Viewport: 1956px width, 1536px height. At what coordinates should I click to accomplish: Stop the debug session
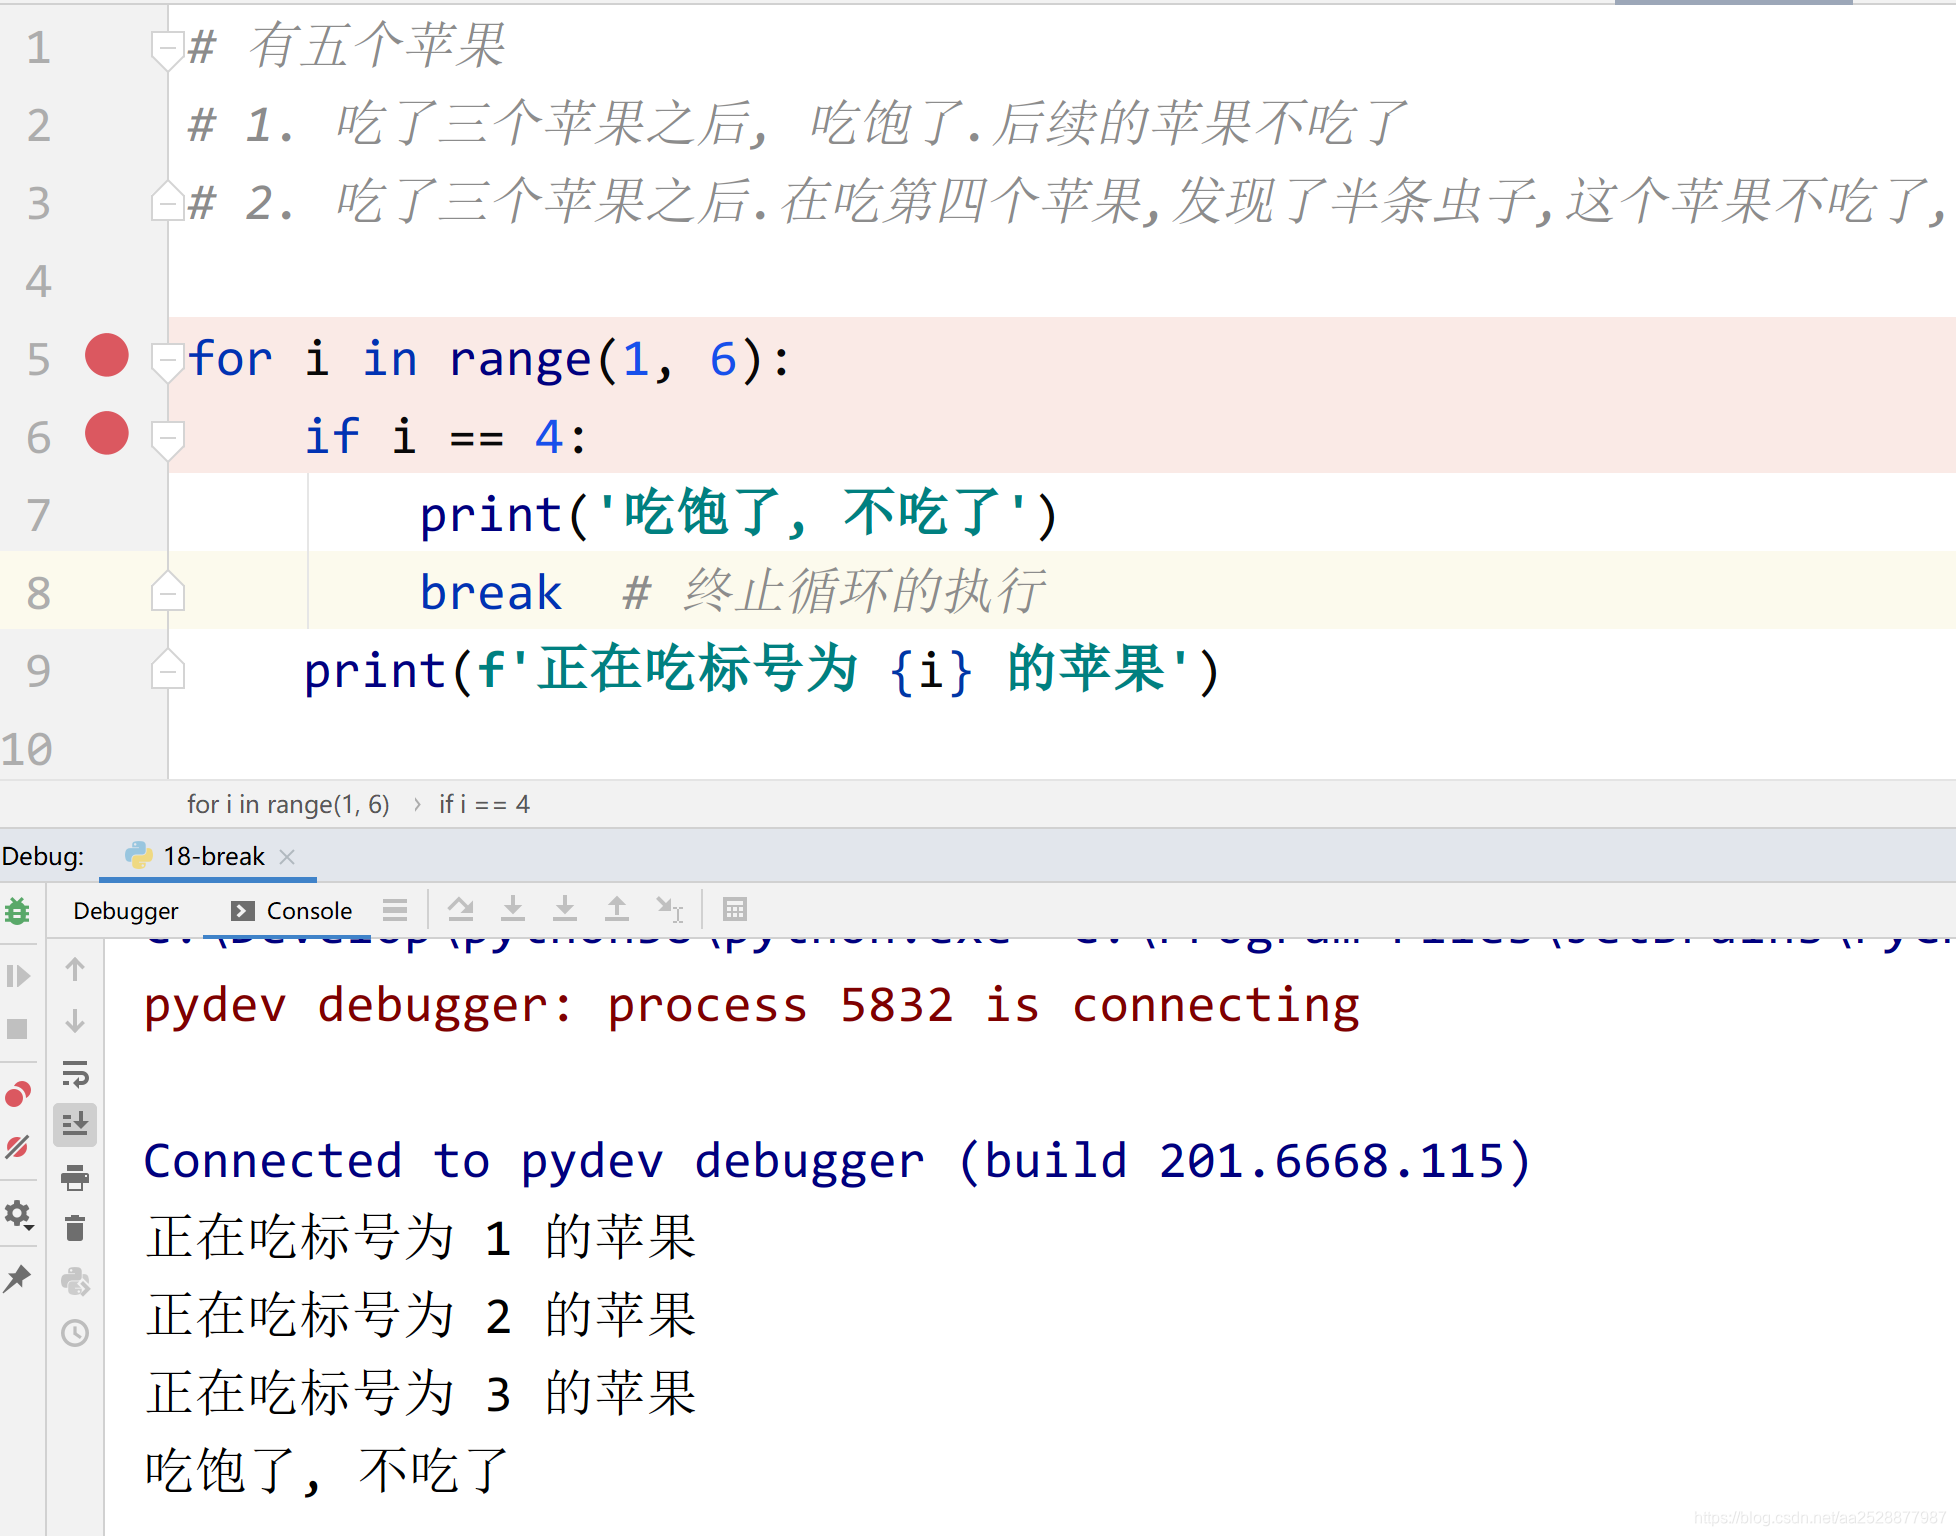[x=18, y=1029]
